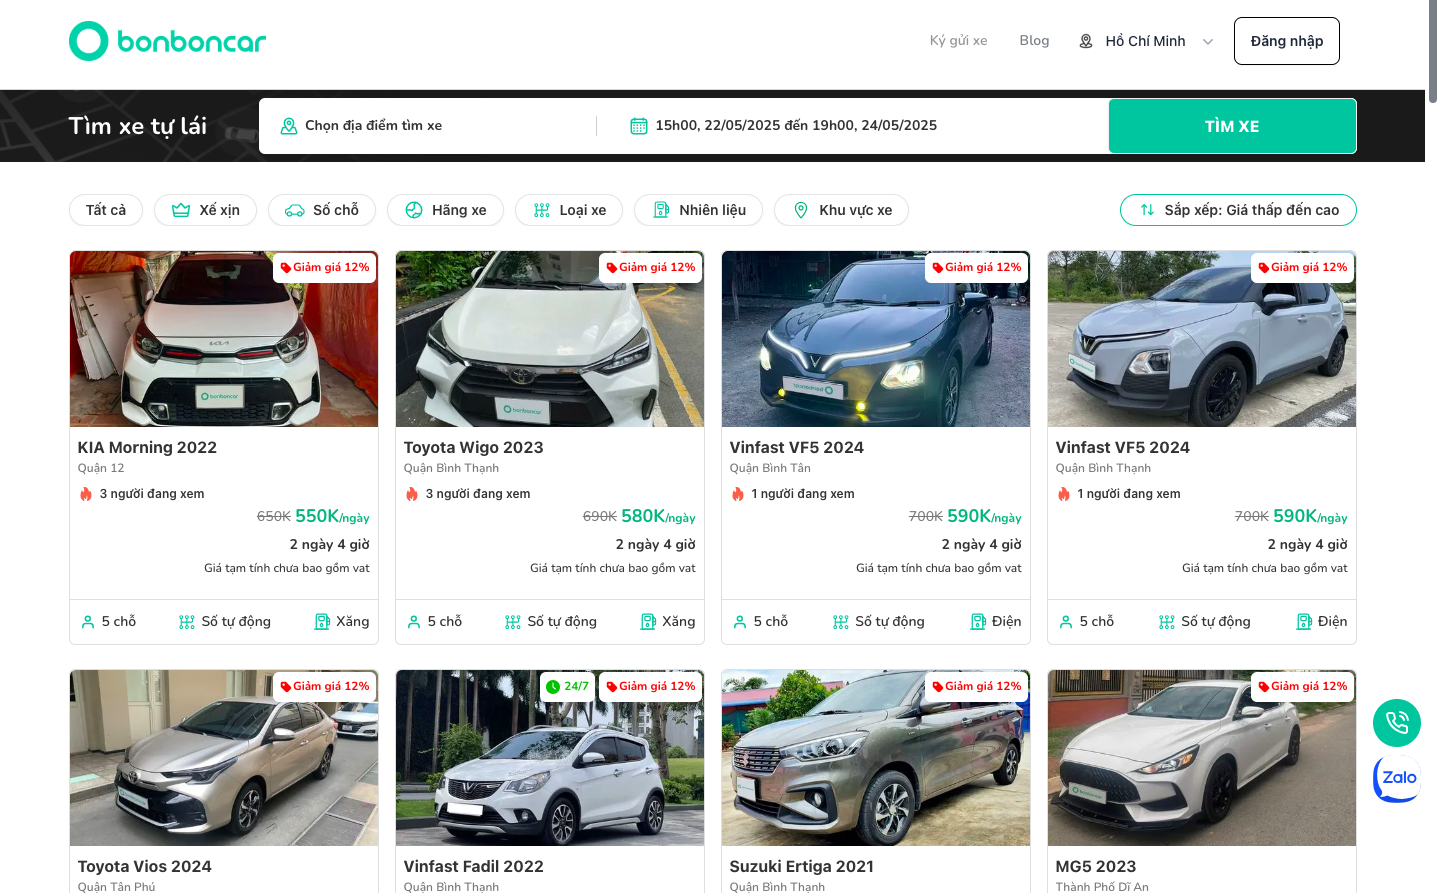Click Giảm giá 12% tag on Toyota Wigo

tap(651, 268)
